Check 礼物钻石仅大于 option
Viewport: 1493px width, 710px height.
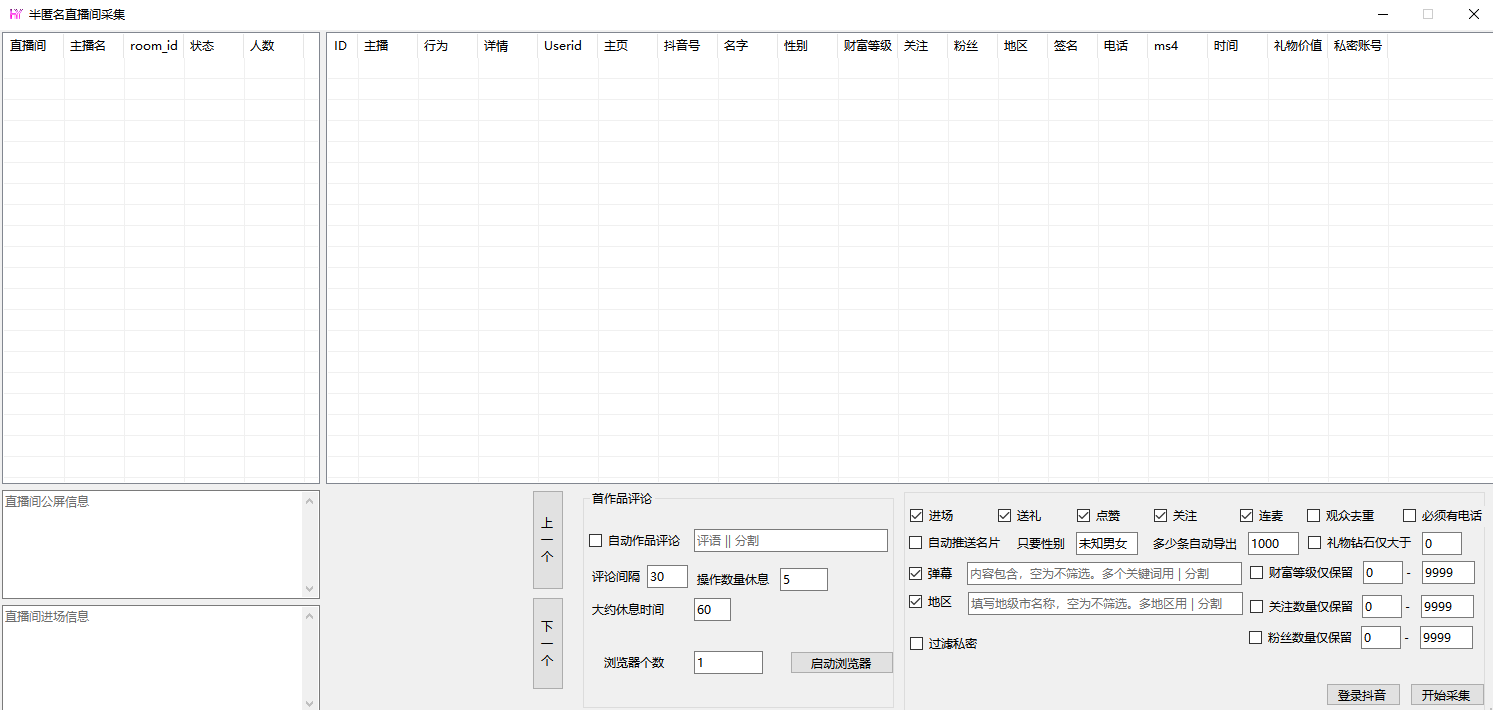pos(1314,543)
